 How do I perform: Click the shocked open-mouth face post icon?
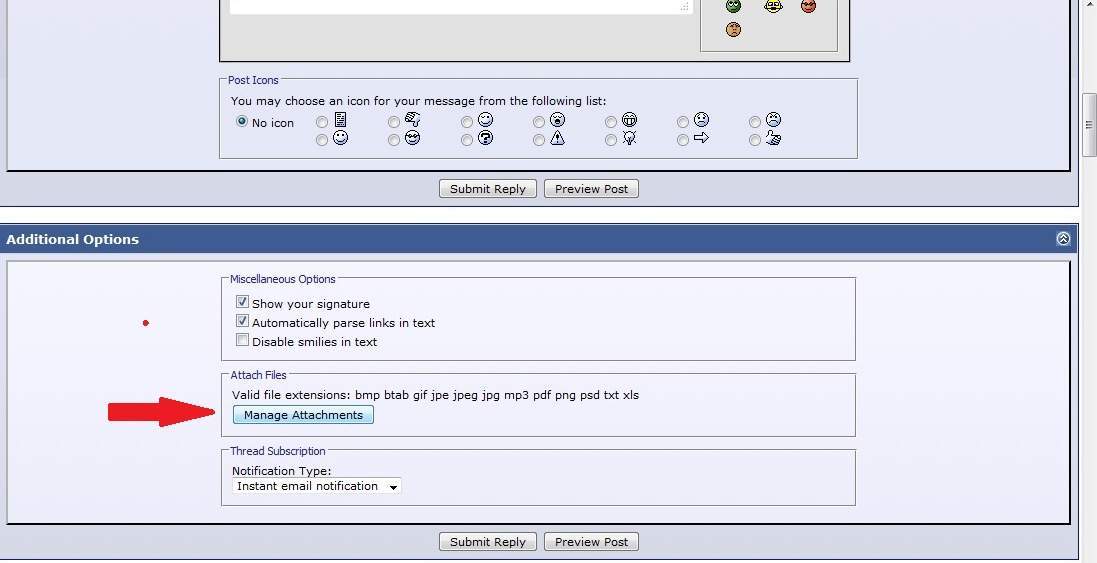click(x=558, y=120)
